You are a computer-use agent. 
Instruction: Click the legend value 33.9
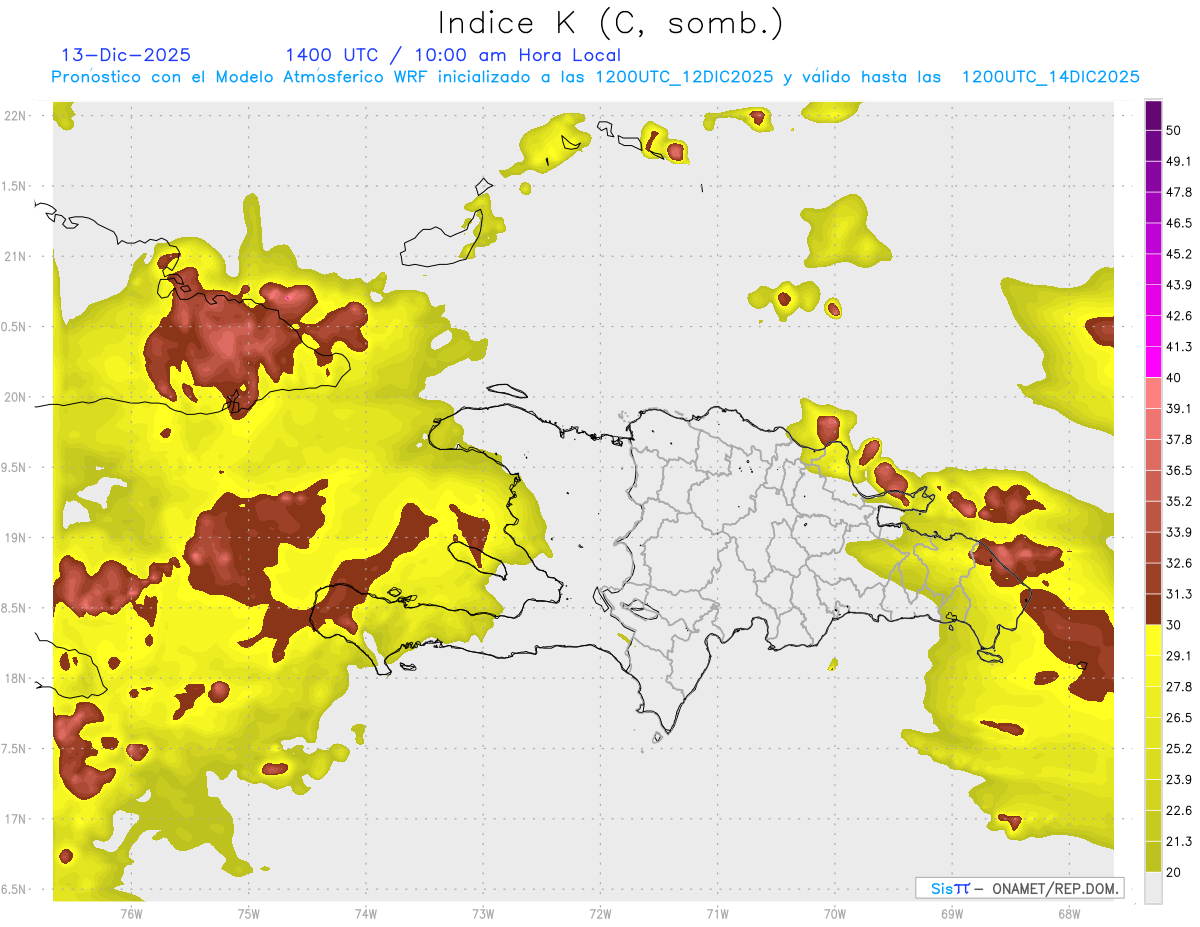point(1178,532)
